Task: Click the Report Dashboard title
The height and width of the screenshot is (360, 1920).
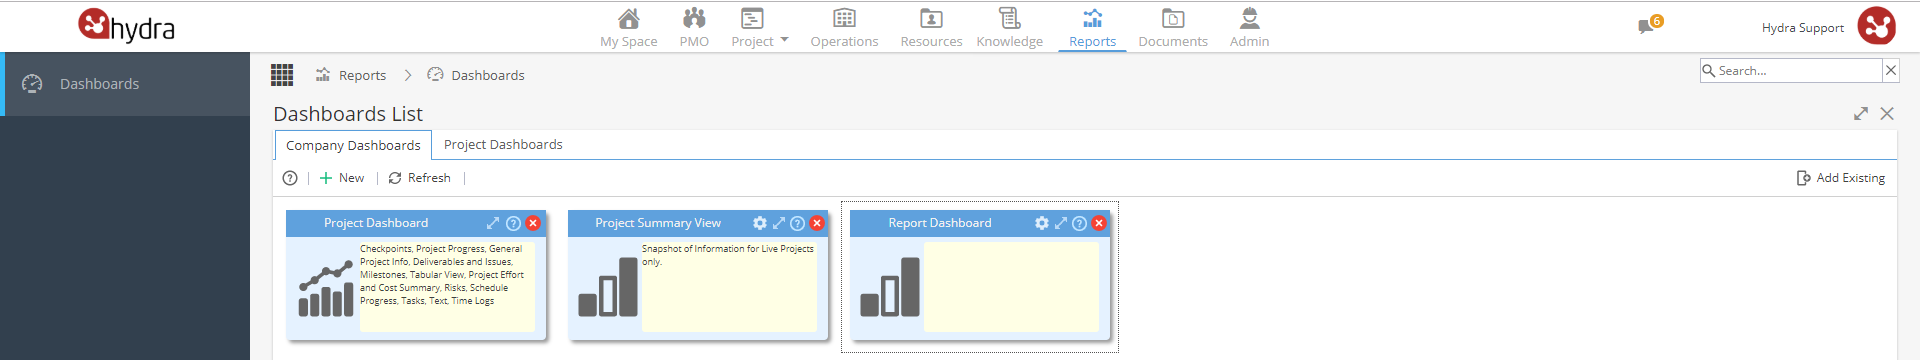Action: [940, 223]
